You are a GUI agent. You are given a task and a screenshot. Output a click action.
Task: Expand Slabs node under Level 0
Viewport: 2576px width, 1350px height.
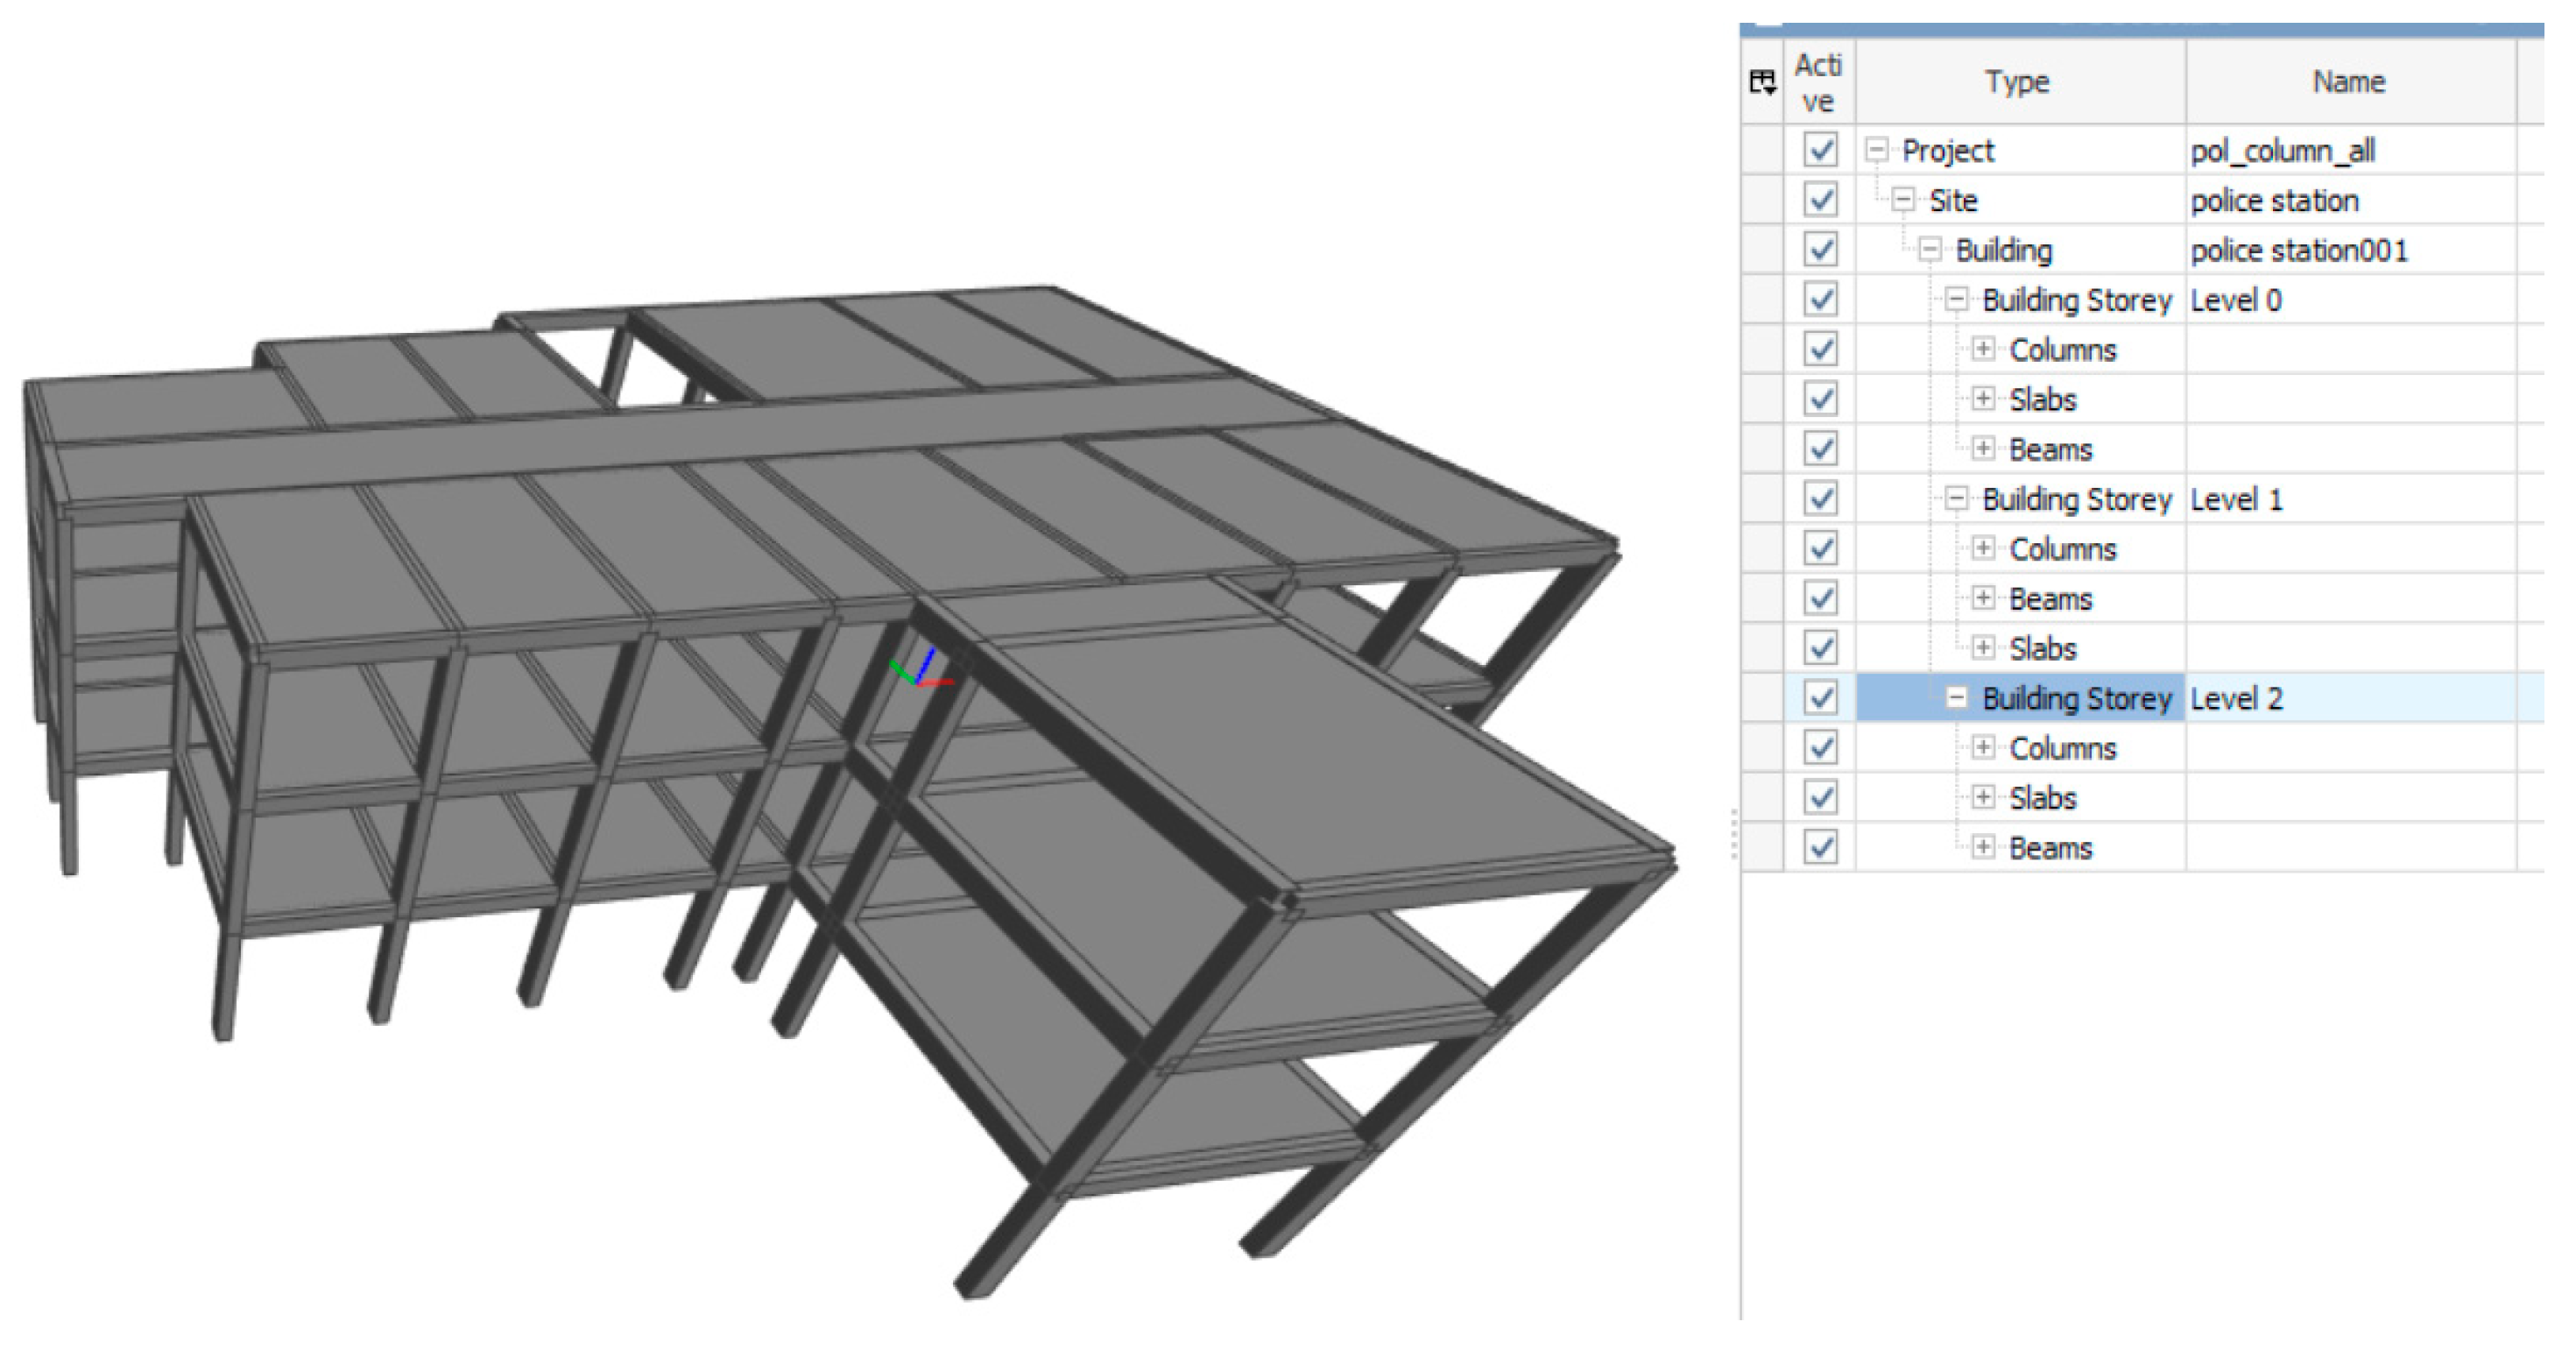click(1983, 399)
